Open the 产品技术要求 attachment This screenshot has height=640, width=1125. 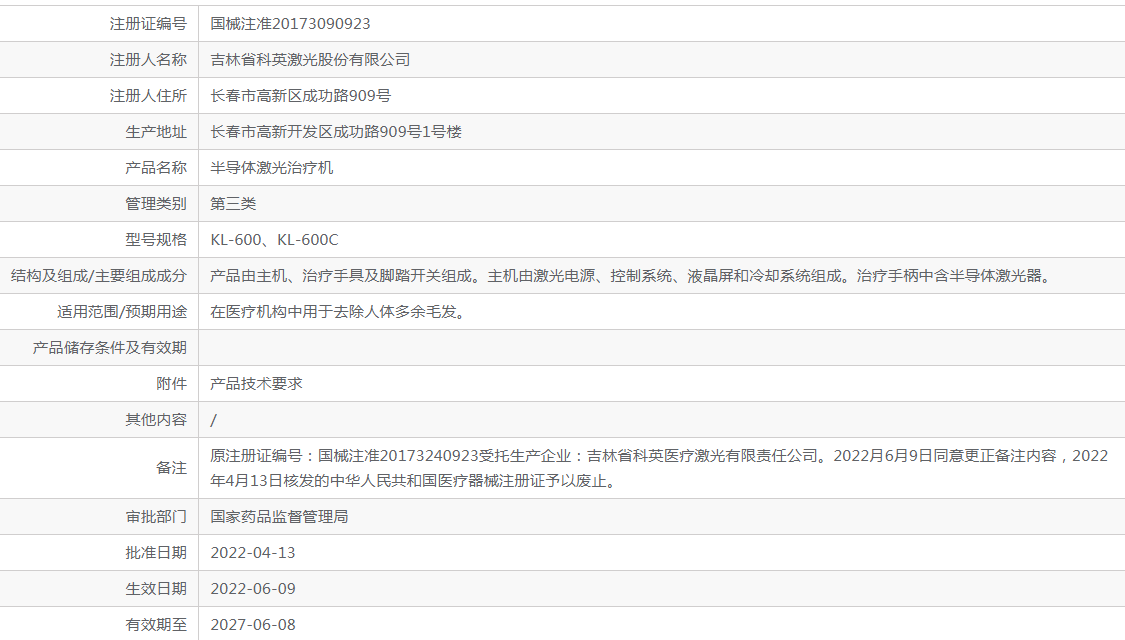click(x=256, y=384)
